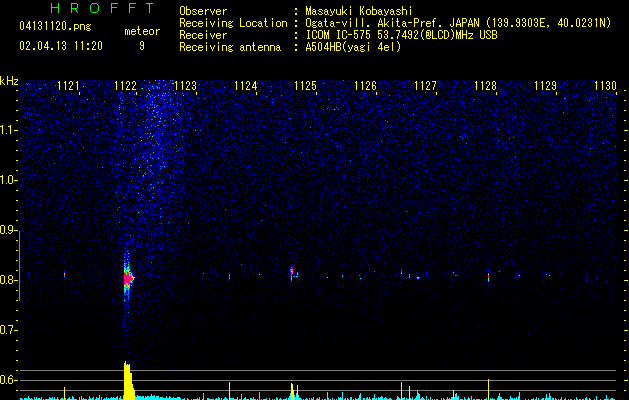Click the kHz axis unit label

9,81
